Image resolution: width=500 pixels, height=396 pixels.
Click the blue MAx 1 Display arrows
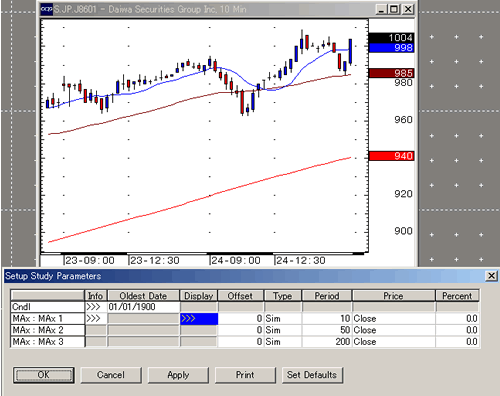[x=199, y=319]
